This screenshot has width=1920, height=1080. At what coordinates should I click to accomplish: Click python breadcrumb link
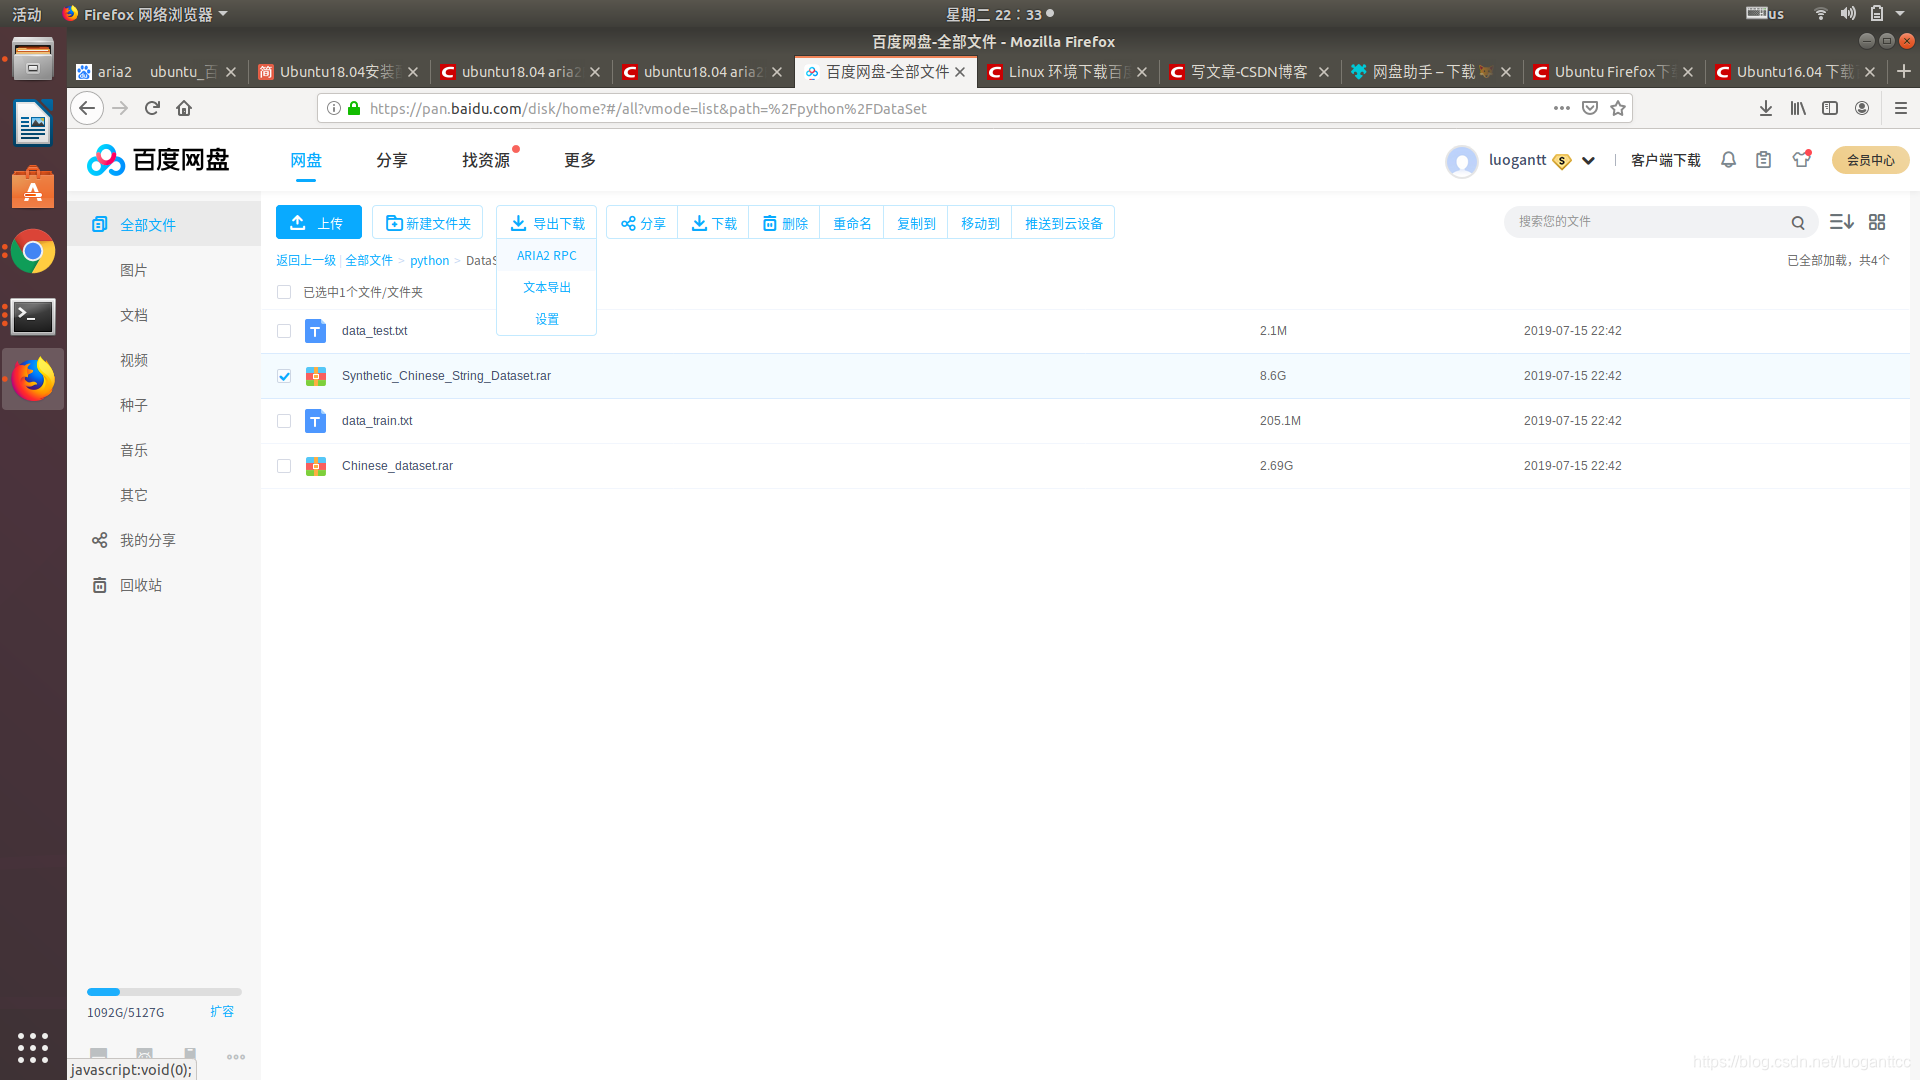(429, 261)
